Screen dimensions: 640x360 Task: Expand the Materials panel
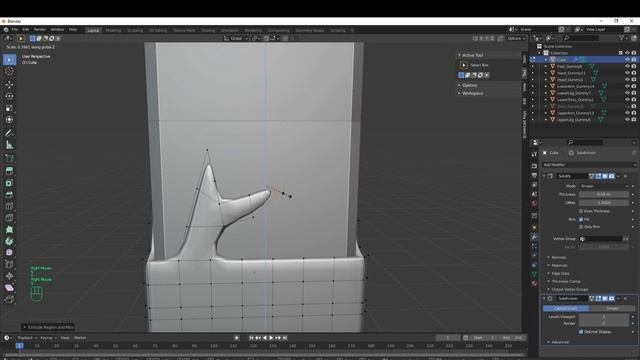(x=560, y=265)
